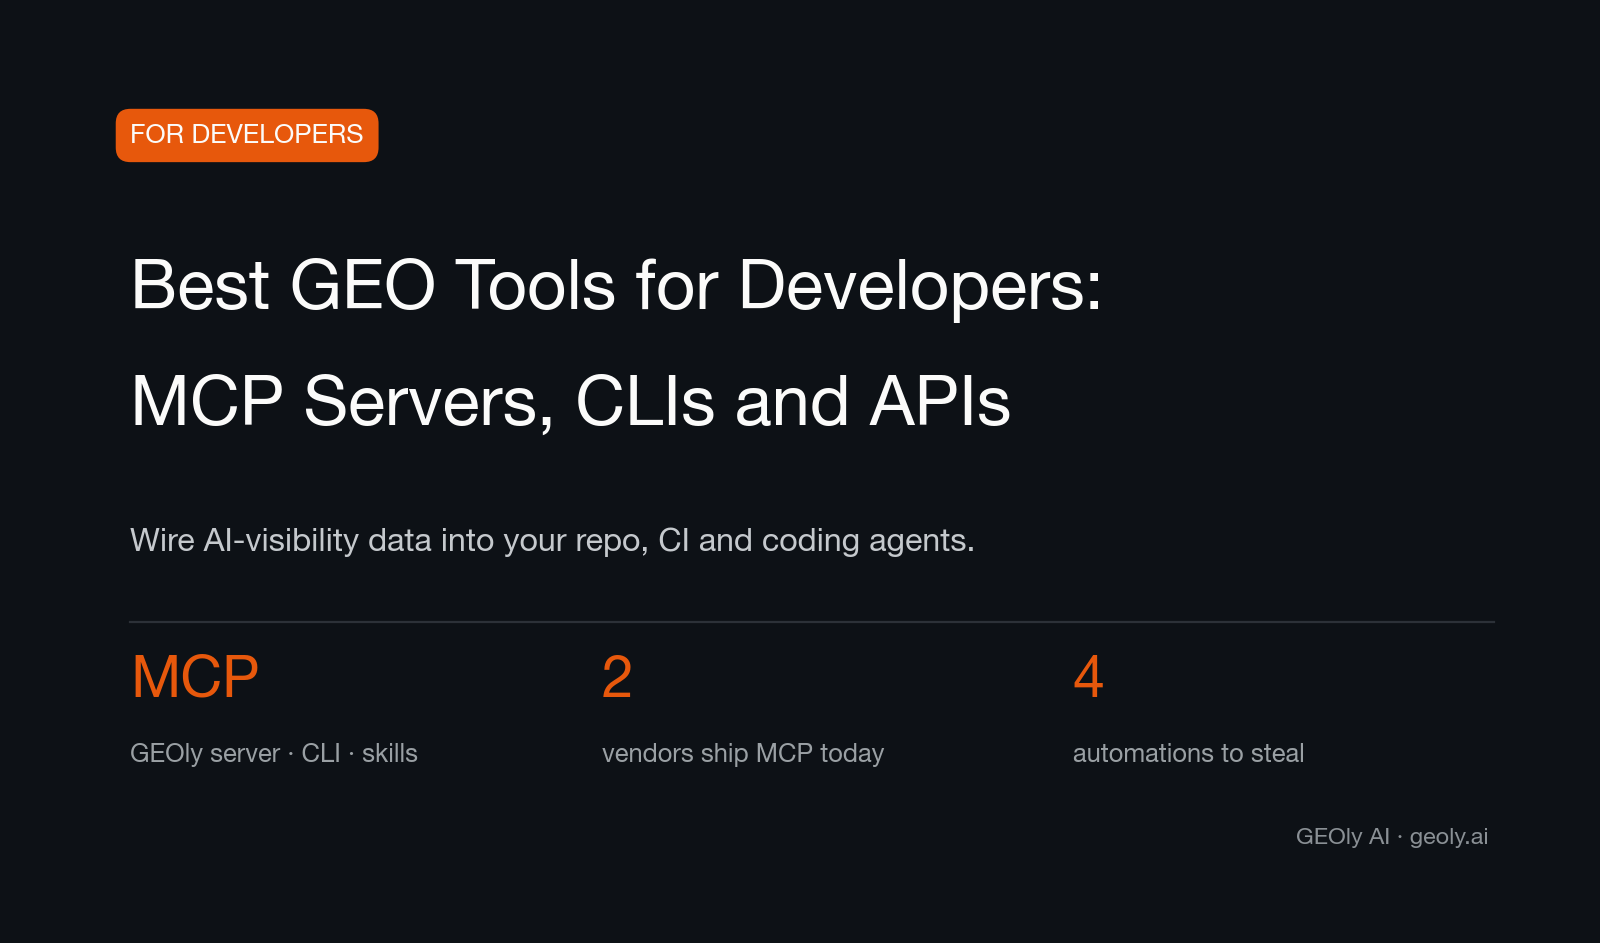
Task: Click the orange number '4' stat
Action: click(1088, 677)
